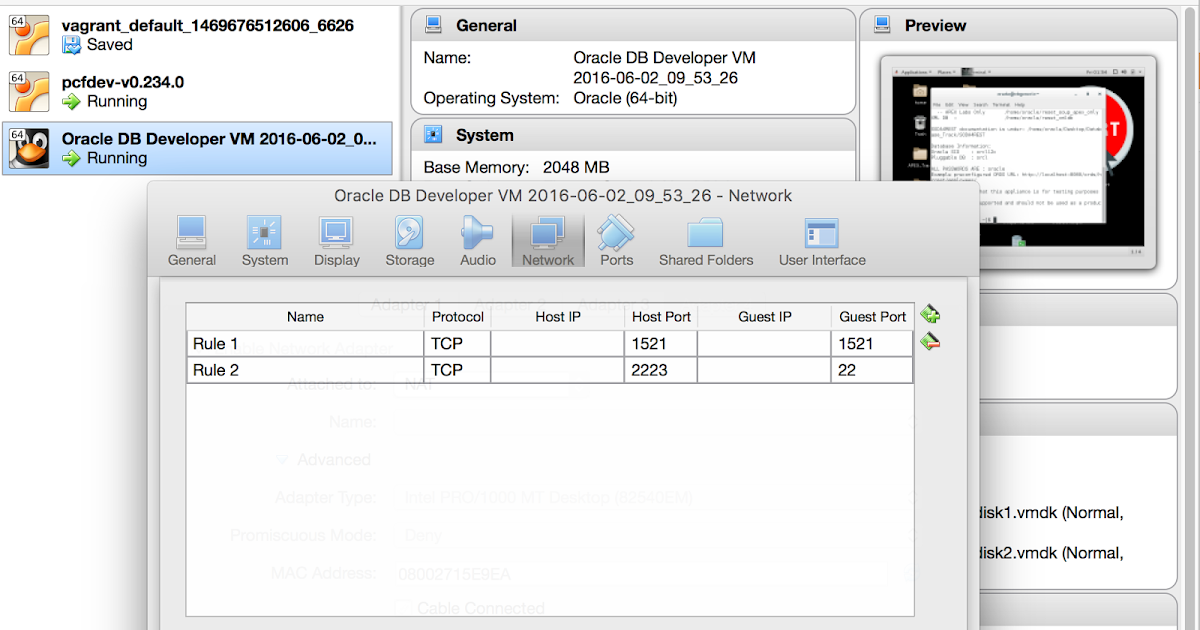Click the Host IP column header
Image resolution: width=1200 pixels, height=630 pixels.
(558, 317)
